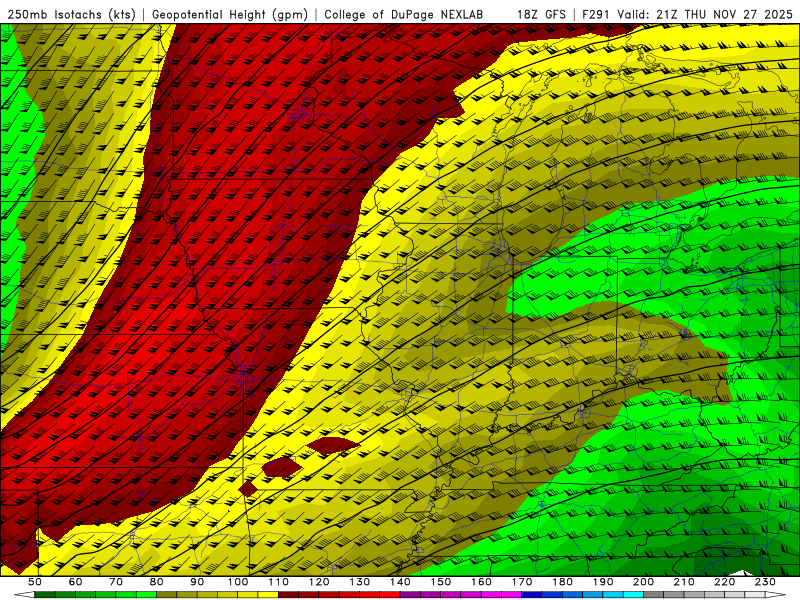This screenshot has height=600, width=800.
Task: Click the 150 label on the color scale
Action: point(441,582)
